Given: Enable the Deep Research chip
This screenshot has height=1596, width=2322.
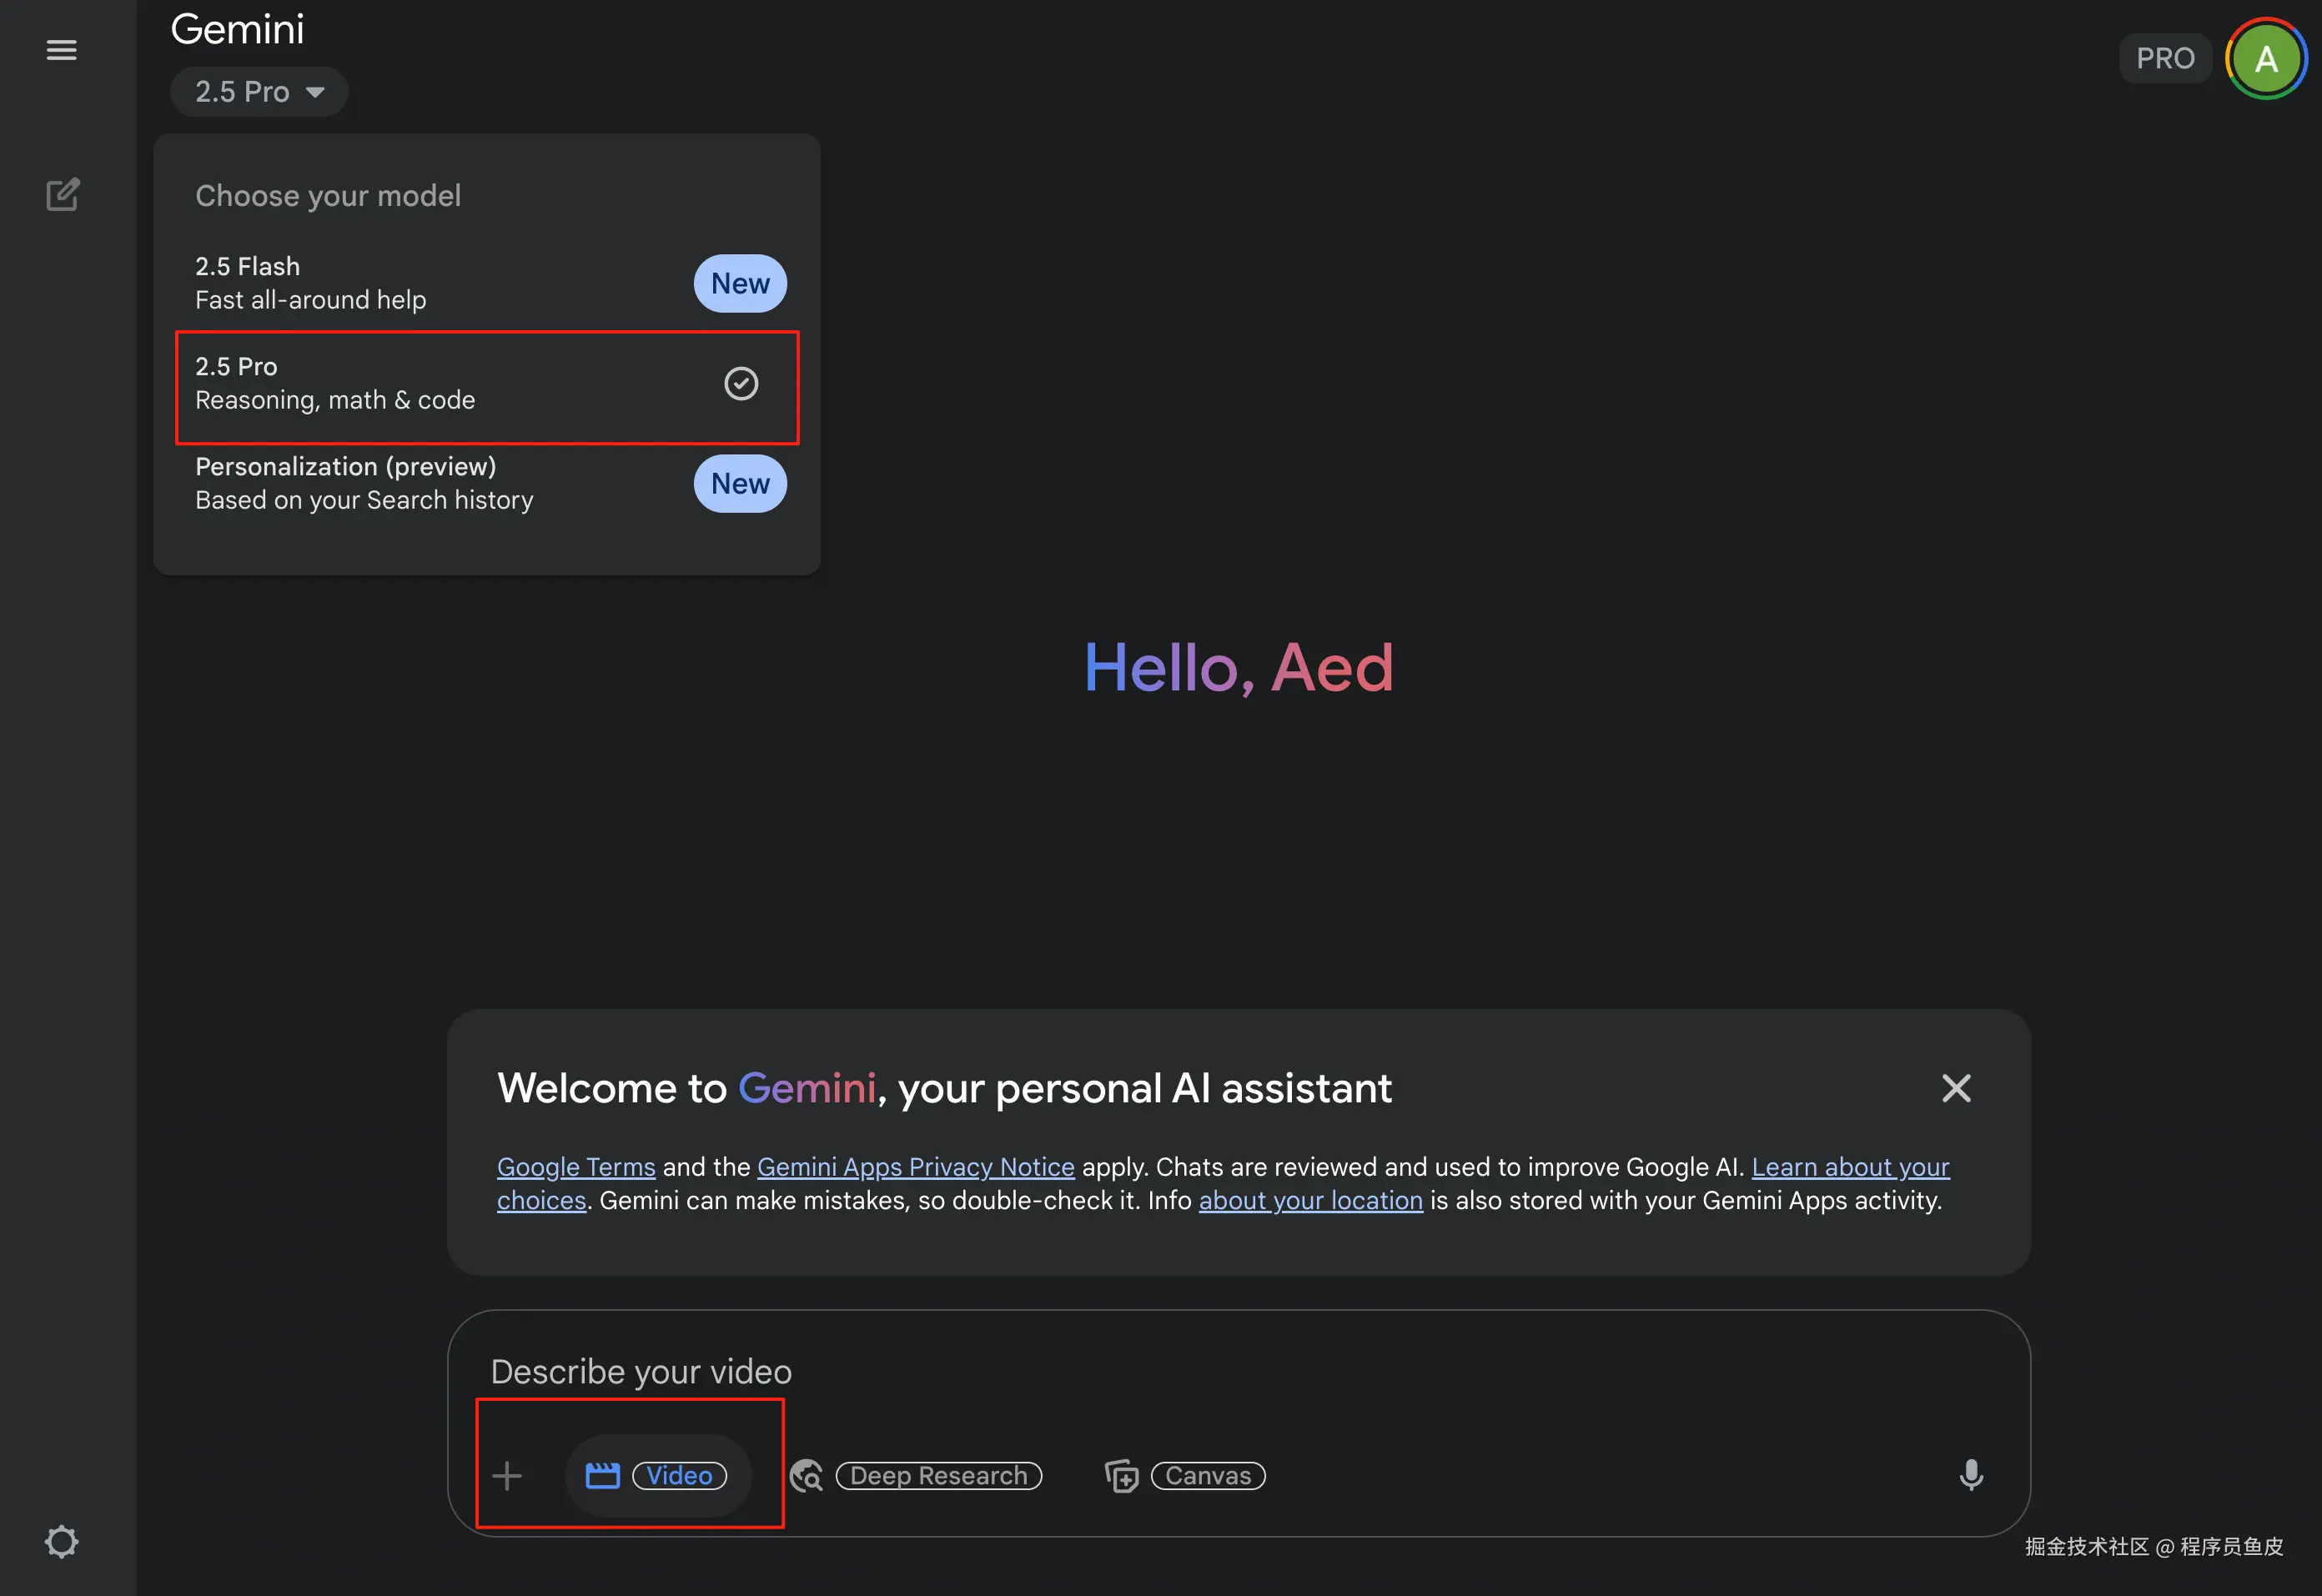Looking at the screenshot, I should 938,1475.
